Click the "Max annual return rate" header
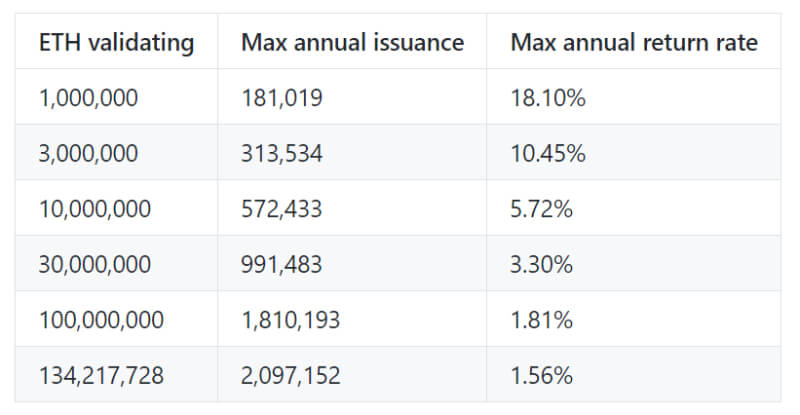Image resolution: width=800 pixels, height=415 pixels. [633, 42]
